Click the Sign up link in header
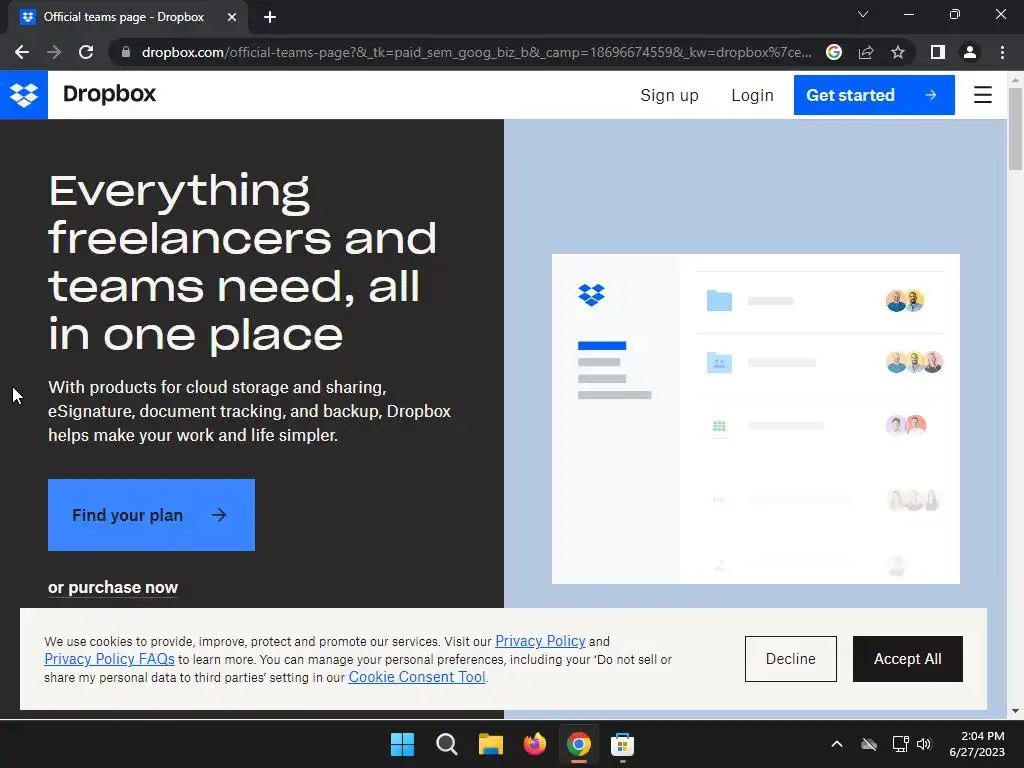Screen dimensions: 1024x768 (x=669, y=95)
